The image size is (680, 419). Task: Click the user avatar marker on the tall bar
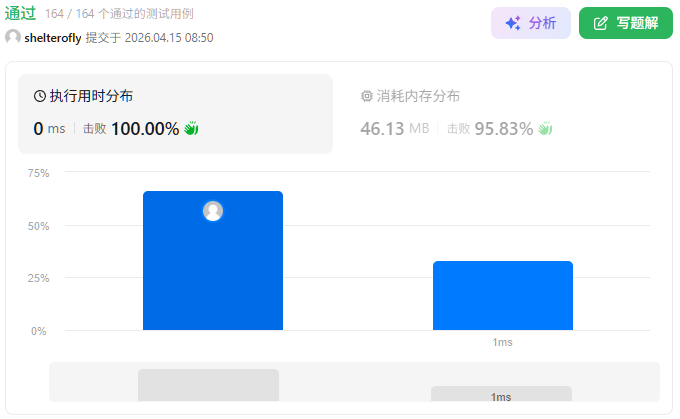[213, 211]
